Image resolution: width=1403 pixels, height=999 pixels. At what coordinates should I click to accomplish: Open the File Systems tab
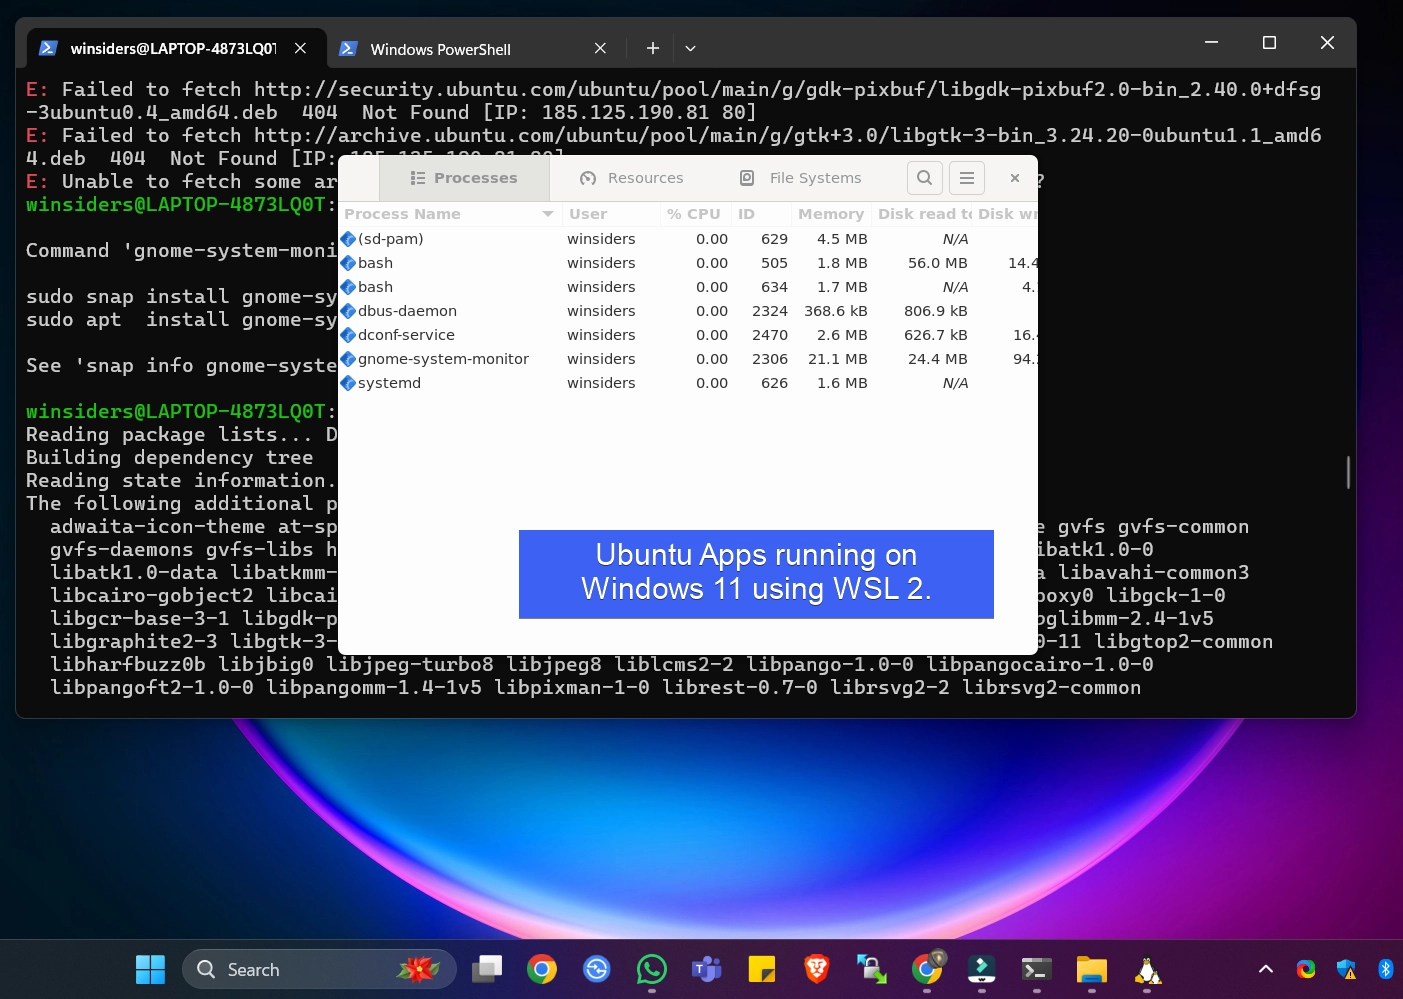[800, 178]
